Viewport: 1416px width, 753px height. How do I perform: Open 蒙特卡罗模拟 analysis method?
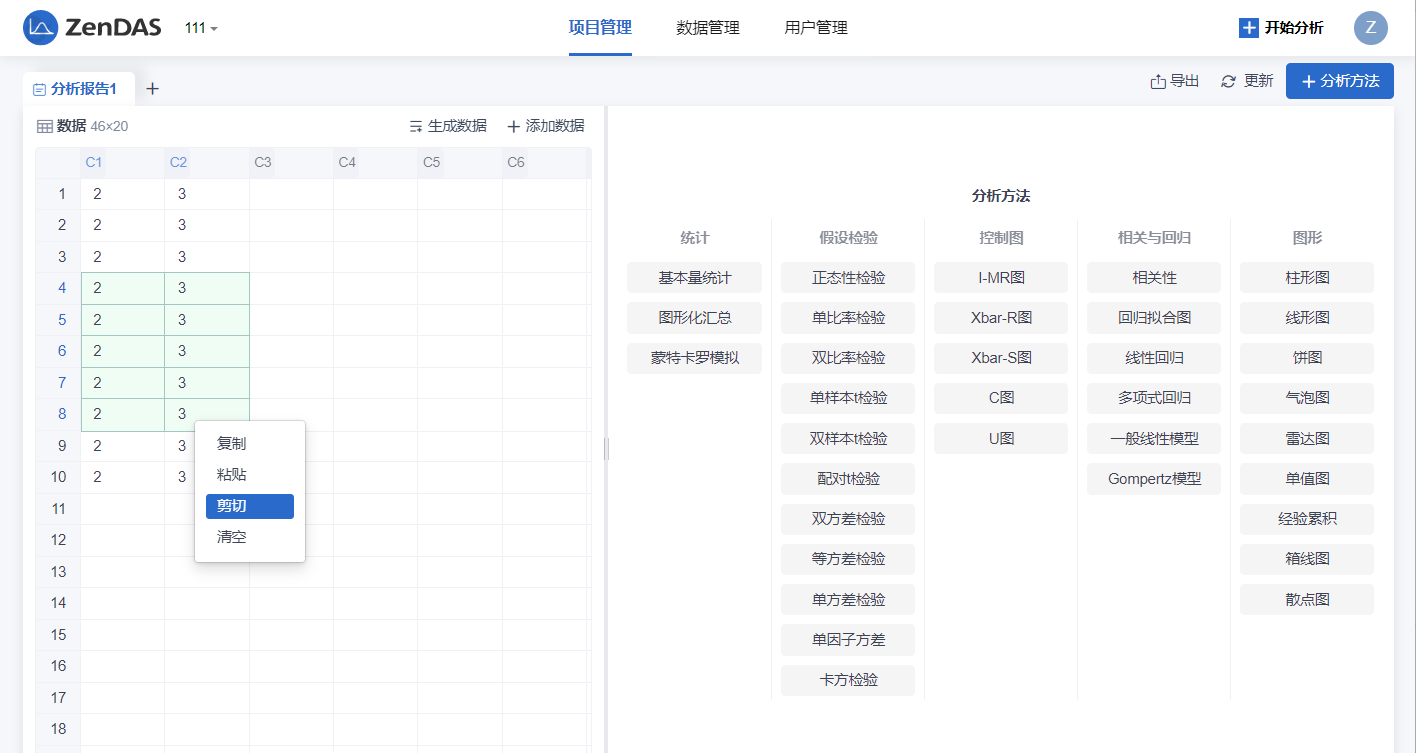(695, 358)
